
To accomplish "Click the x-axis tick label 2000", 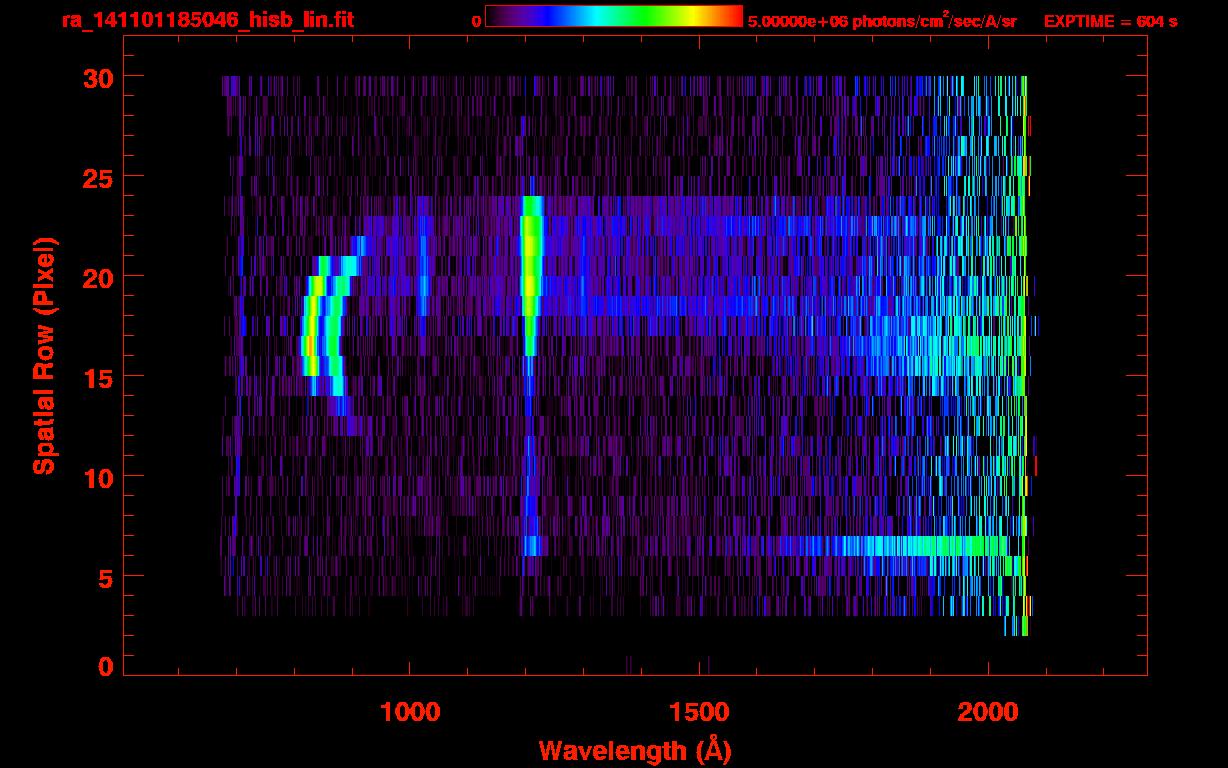I will 988,711.
